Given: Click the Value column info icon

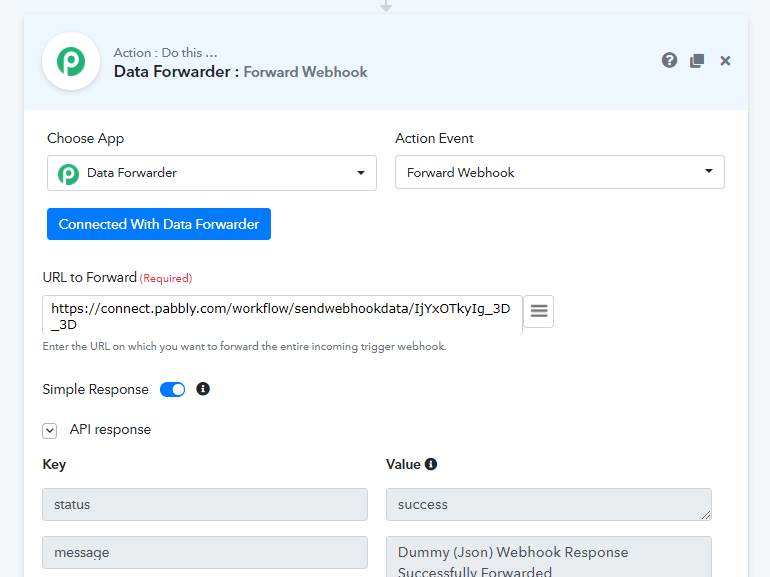Looking at the screenshot, I should [431, 464].
